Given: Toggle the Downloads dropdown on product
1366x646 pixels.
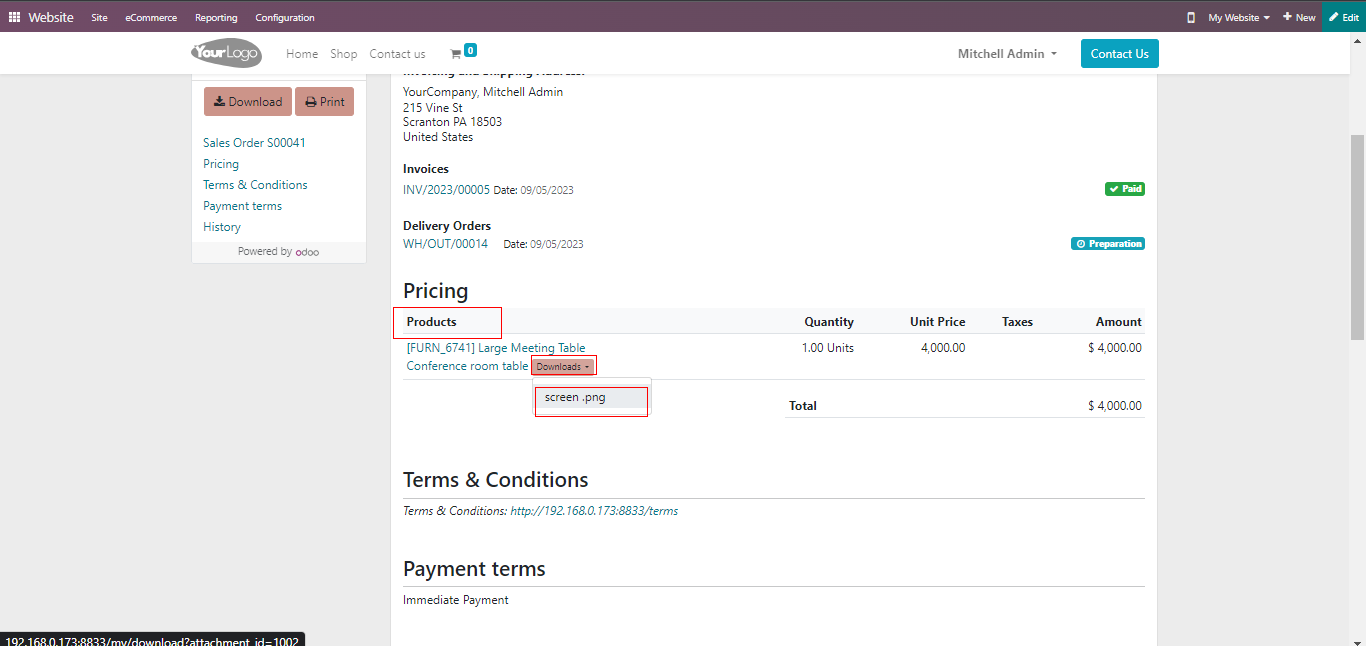Looking at the screenshot, I should click(563, 367).
